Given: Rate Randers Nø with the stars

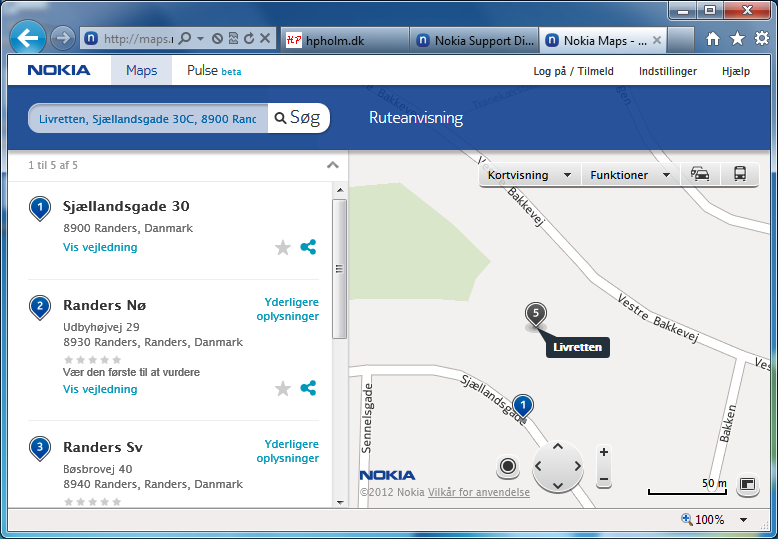Looking at the screenshot, I should pyautogui.click(x=92, y=360).
